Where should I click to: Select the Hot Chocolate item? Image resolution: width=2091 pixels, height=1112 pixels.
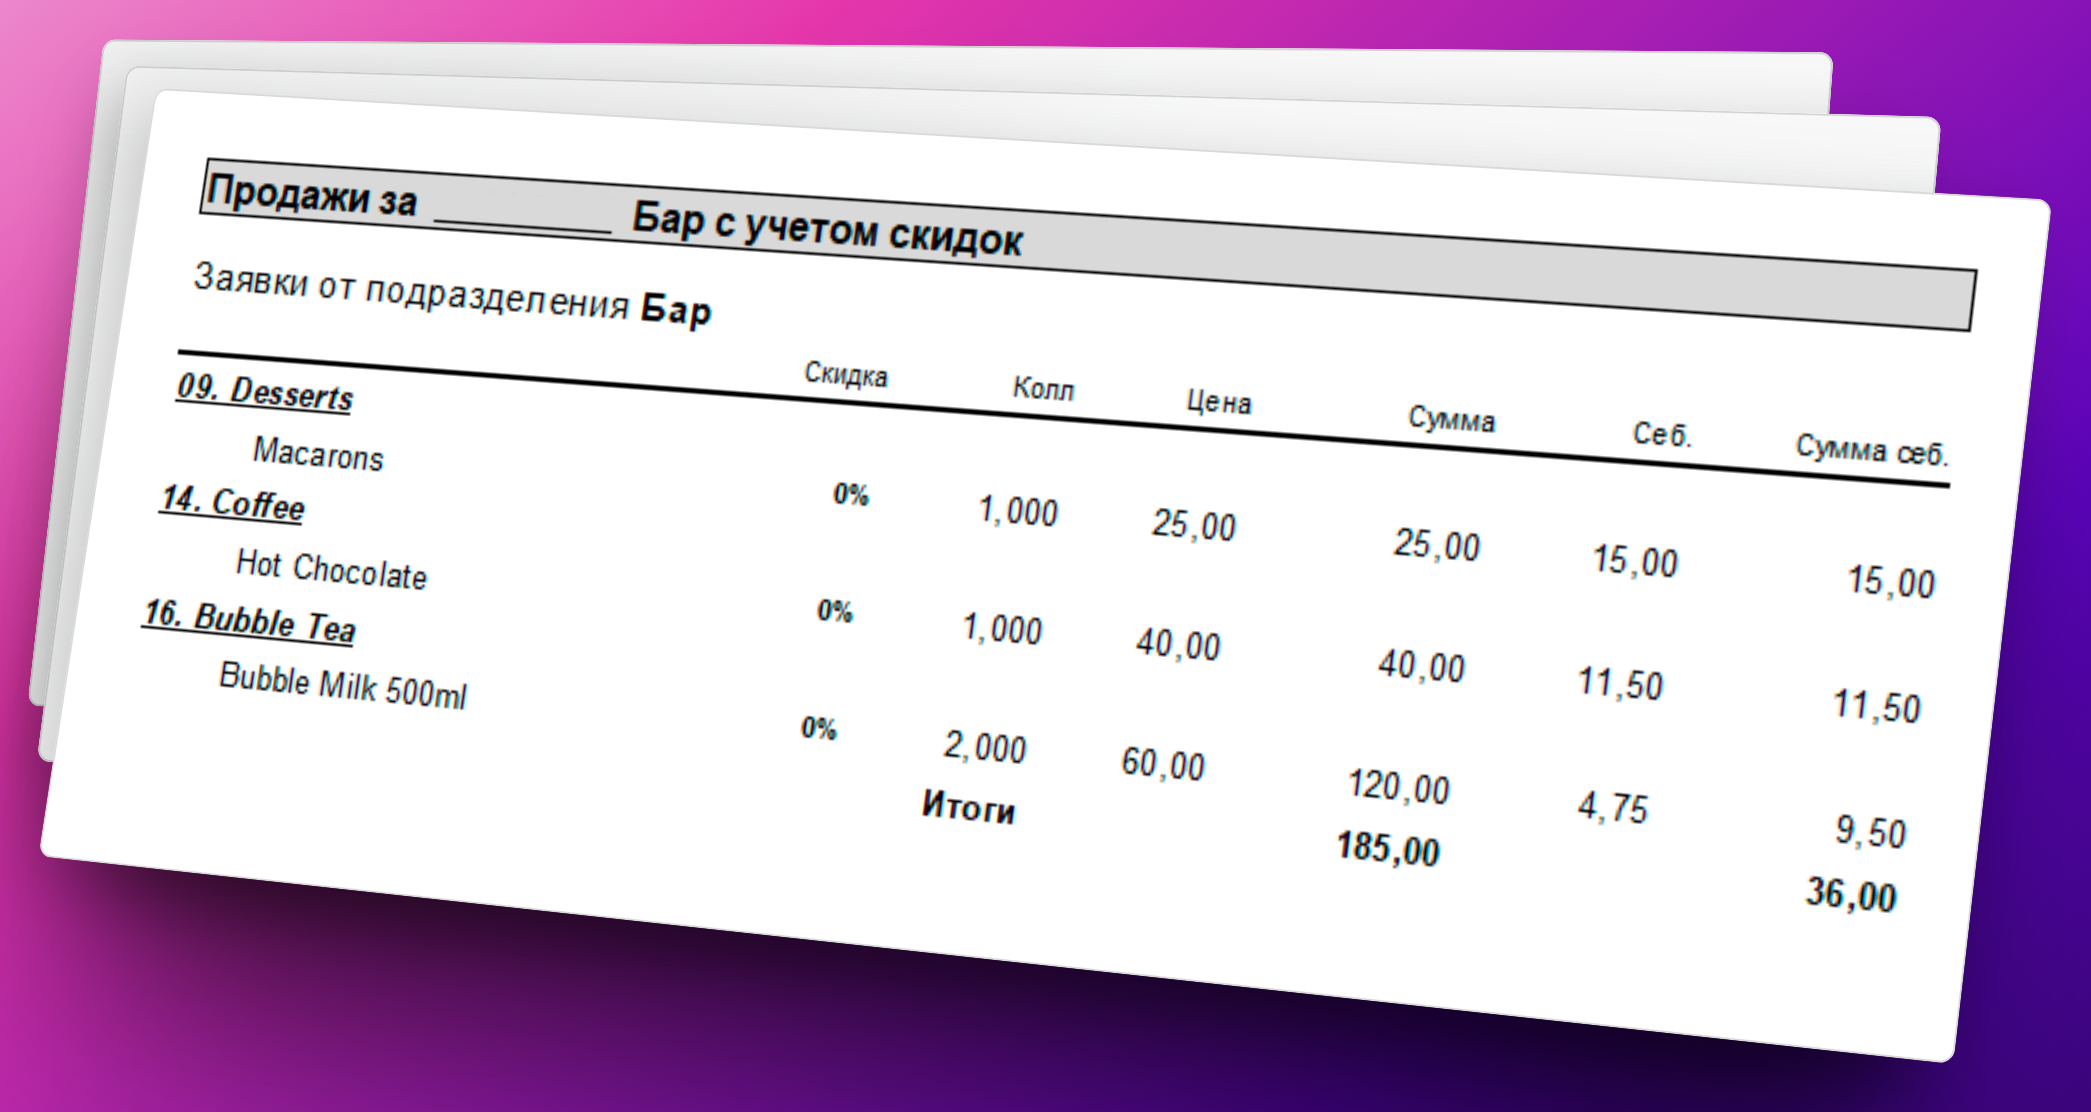pos(331,569)
